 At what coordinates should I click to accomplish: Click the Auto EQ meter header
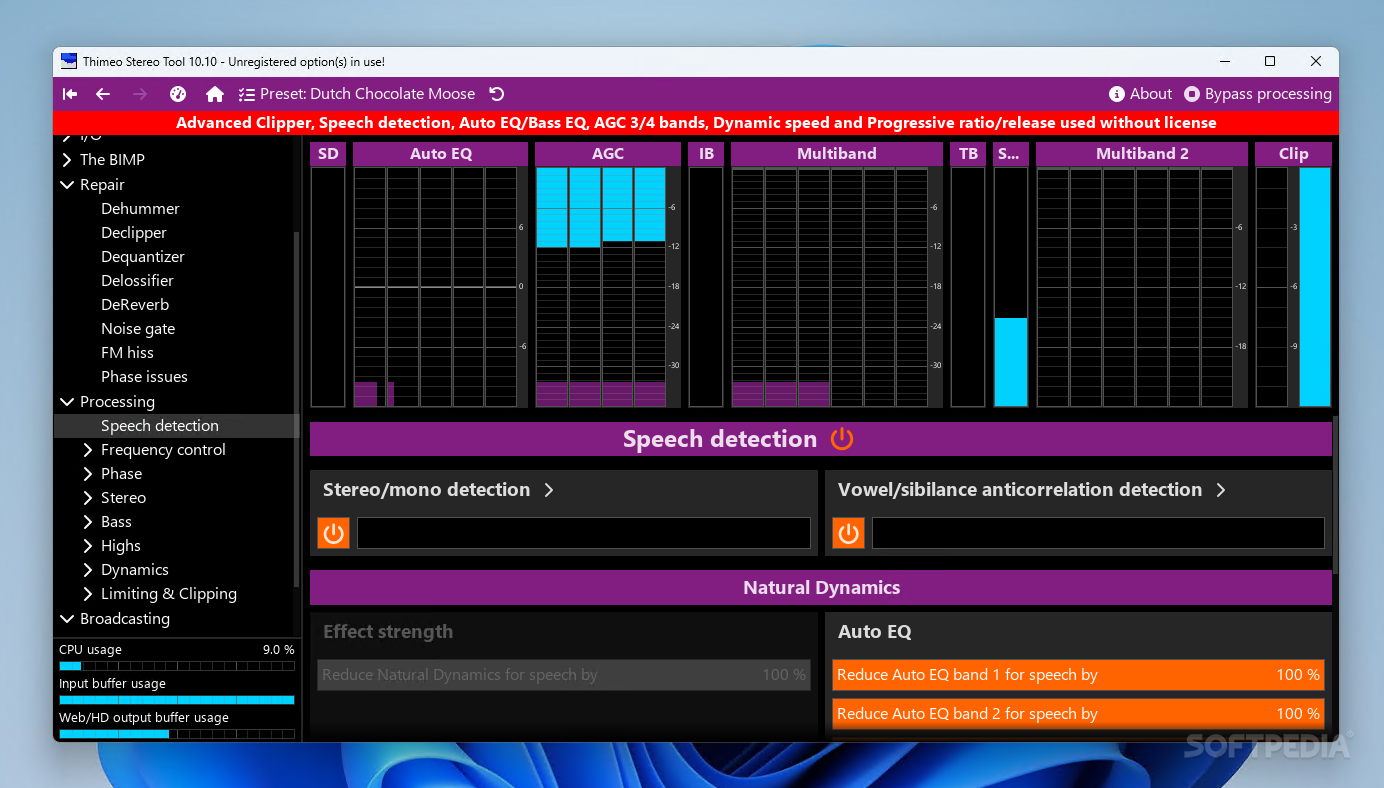tap(441, 154)
